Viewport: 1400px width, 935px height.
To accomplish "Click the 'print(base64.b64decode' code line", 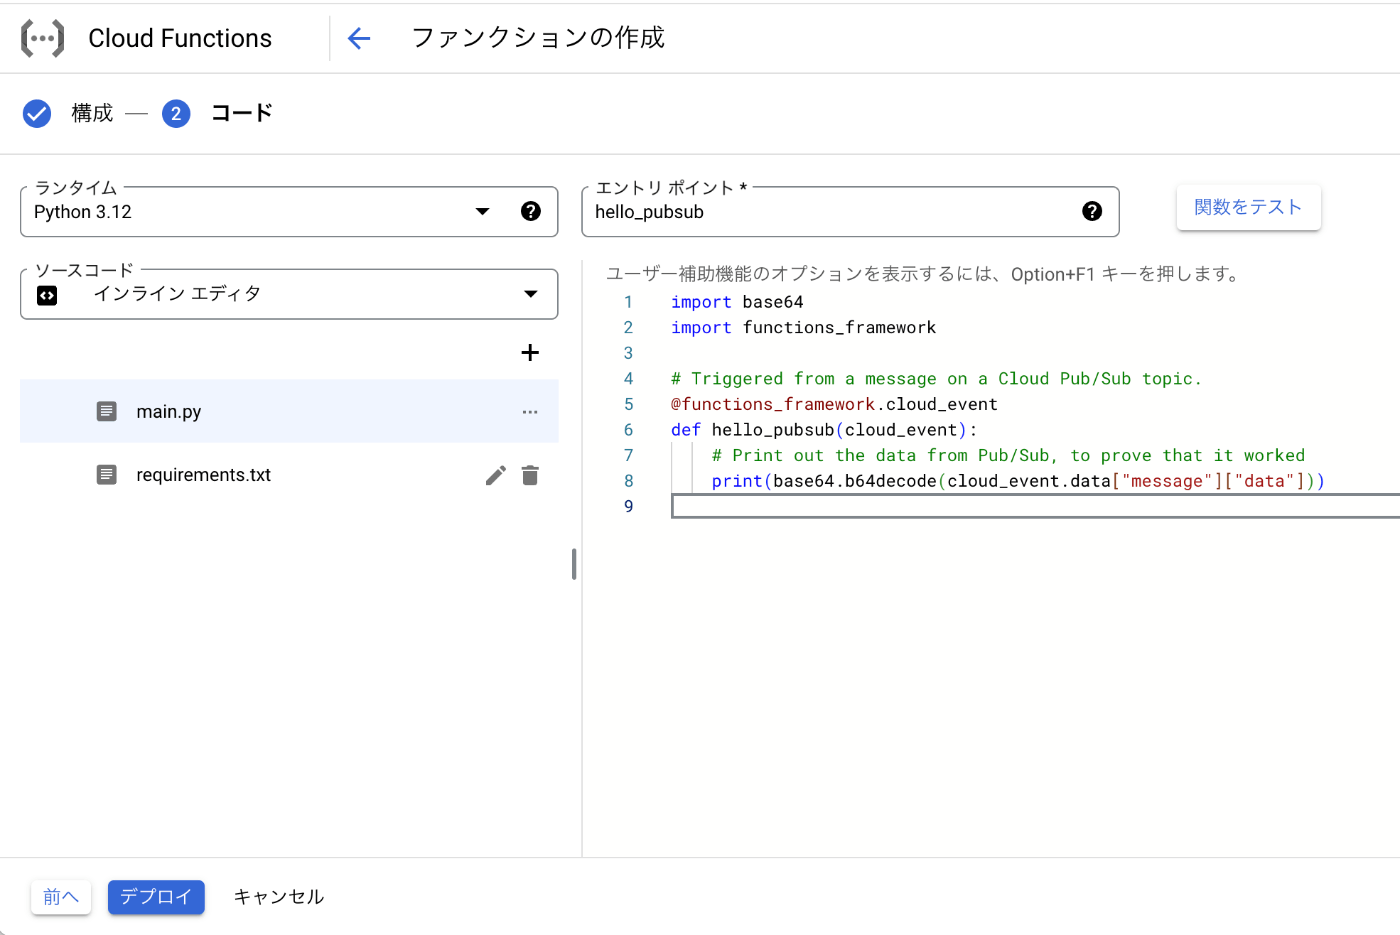I will click(x=1018, y=481).
